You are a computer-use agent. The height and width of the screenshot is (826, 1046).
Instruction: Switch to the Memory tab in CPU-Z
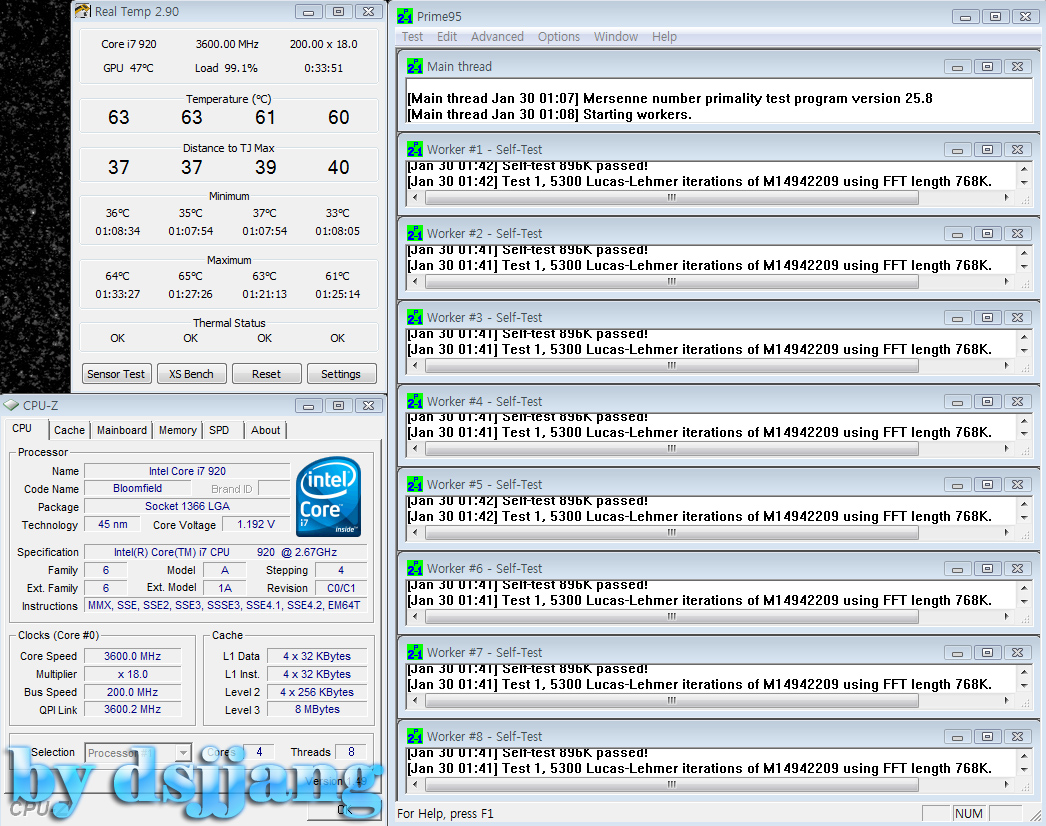[x=177, y=430]
